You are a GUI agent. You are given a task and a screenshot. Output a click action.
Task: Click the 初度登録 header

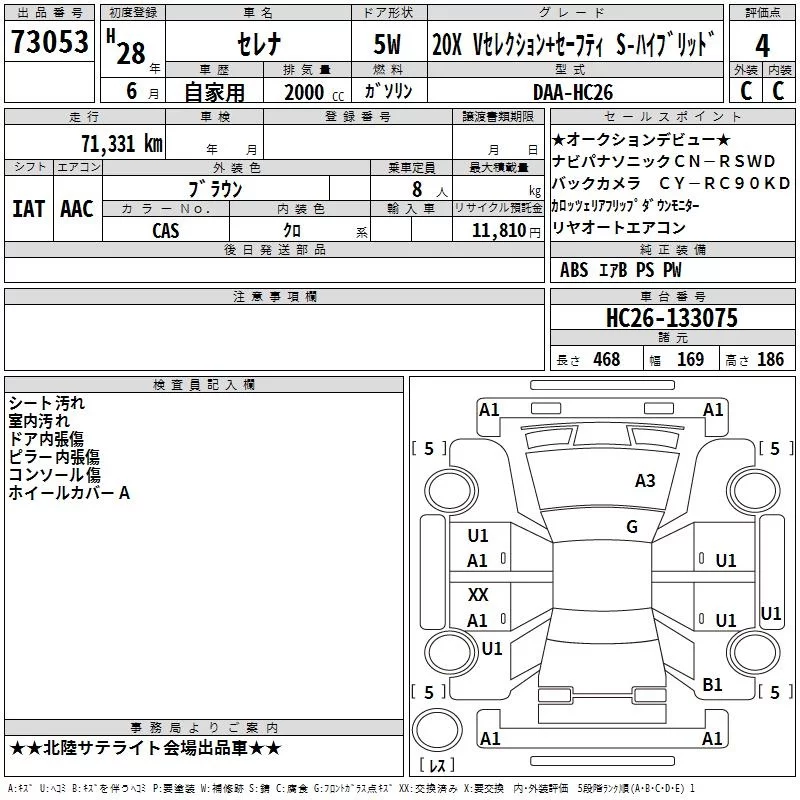point(133,13)
